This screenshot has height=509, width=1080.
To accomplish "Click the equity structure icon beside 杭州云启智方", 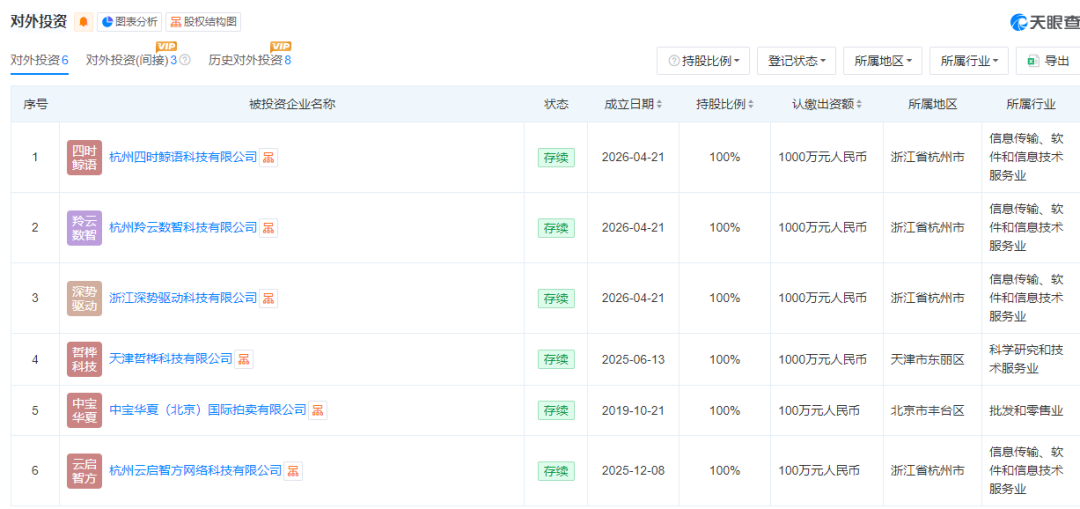I will pyautogui.click(x=293, y=470).
